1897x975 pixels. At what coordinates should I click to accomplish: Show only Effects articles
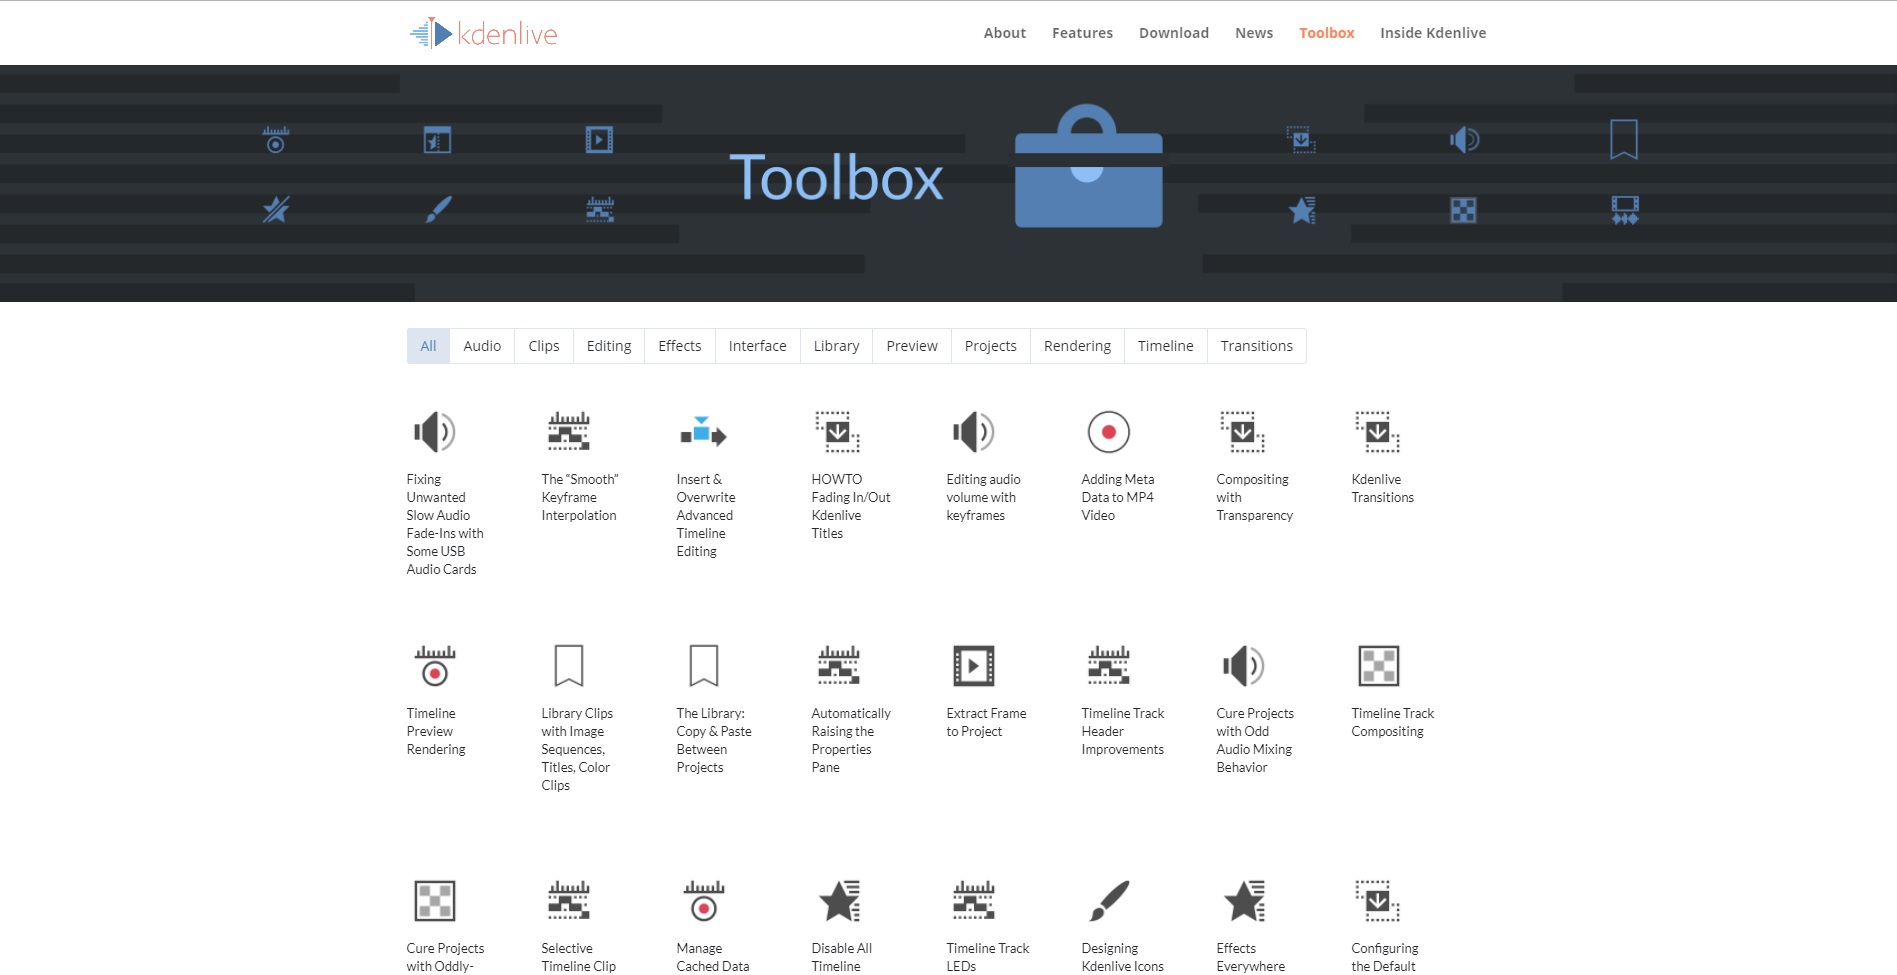680,346
